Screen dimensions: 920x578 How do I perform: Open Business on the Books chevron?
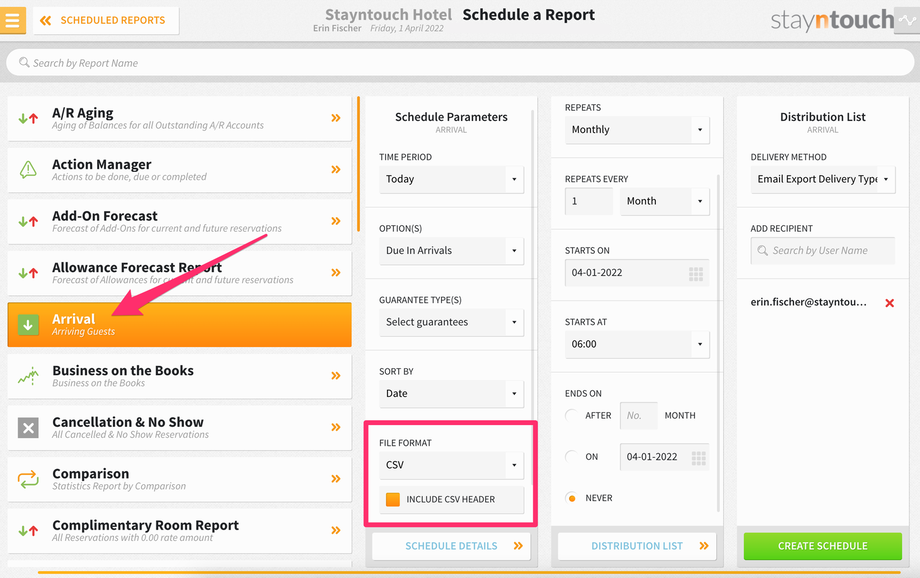pyautogui.click(x=336, y=376)
